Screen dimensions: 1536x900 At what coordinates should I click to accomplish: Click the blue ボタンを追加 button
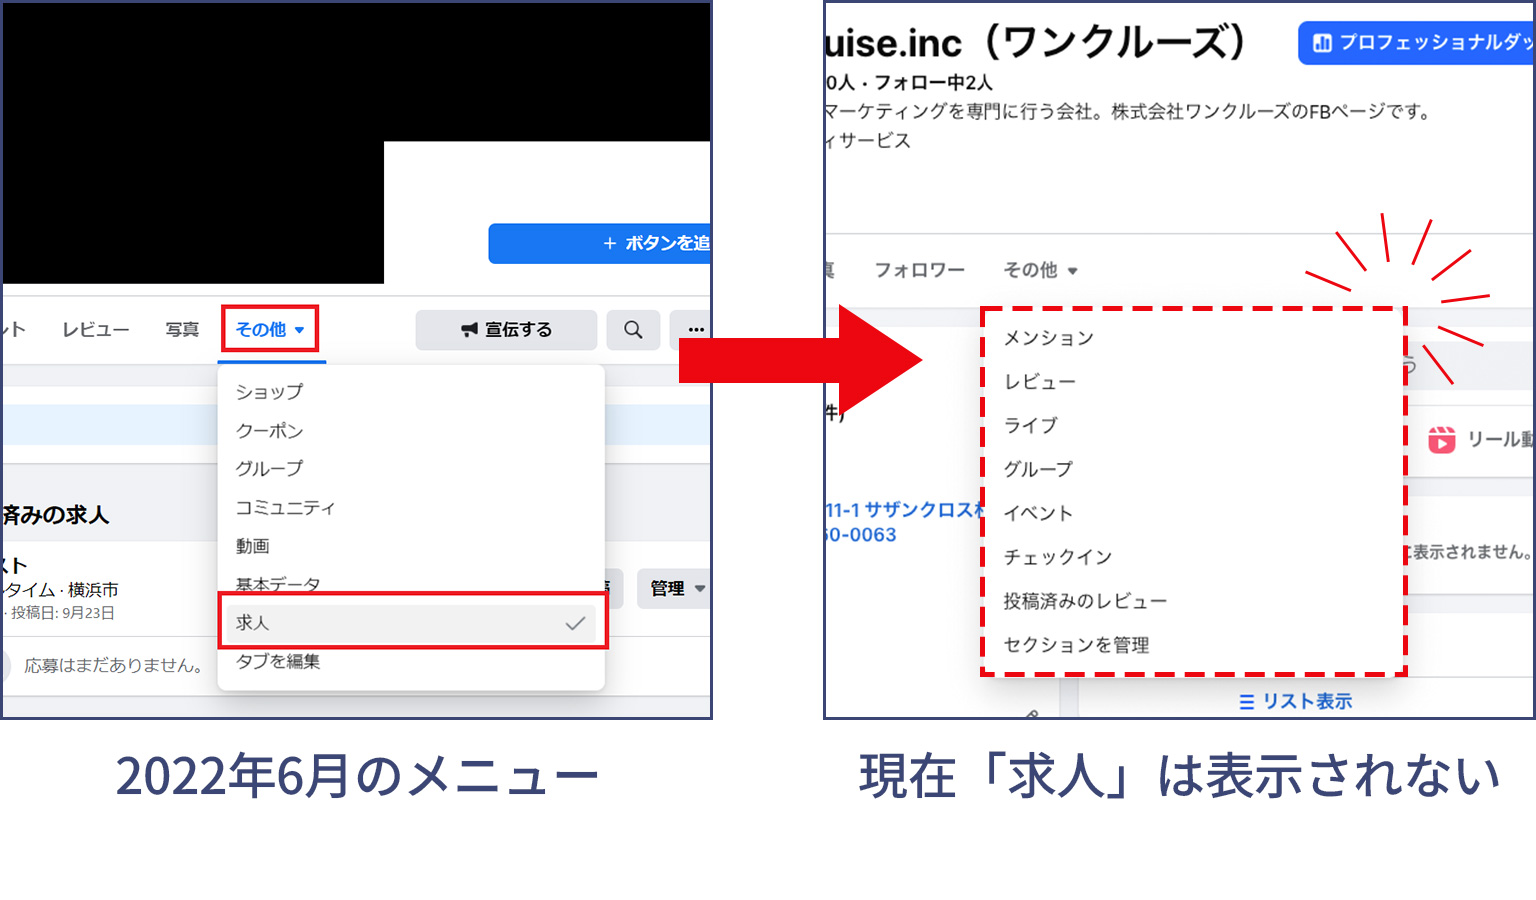click(600, 243)
